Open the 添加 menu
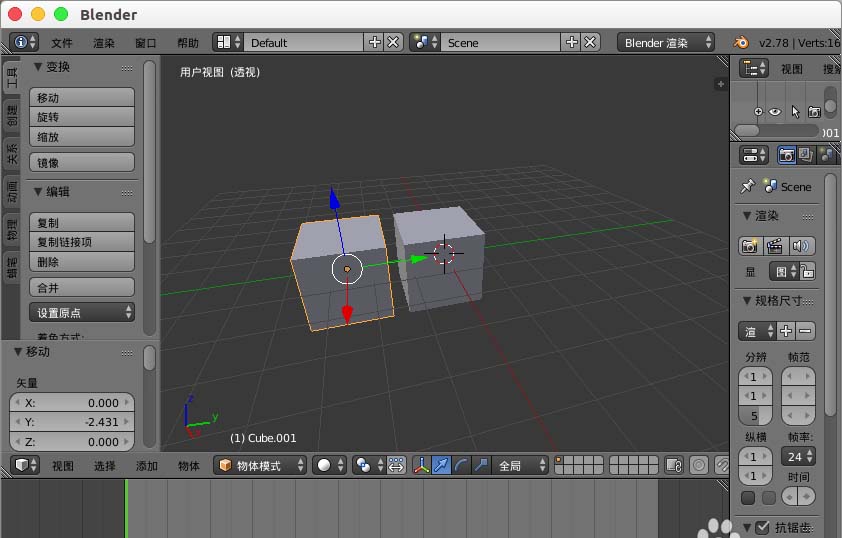Viewport: 842px width, 538px height. tap(147, 466)
